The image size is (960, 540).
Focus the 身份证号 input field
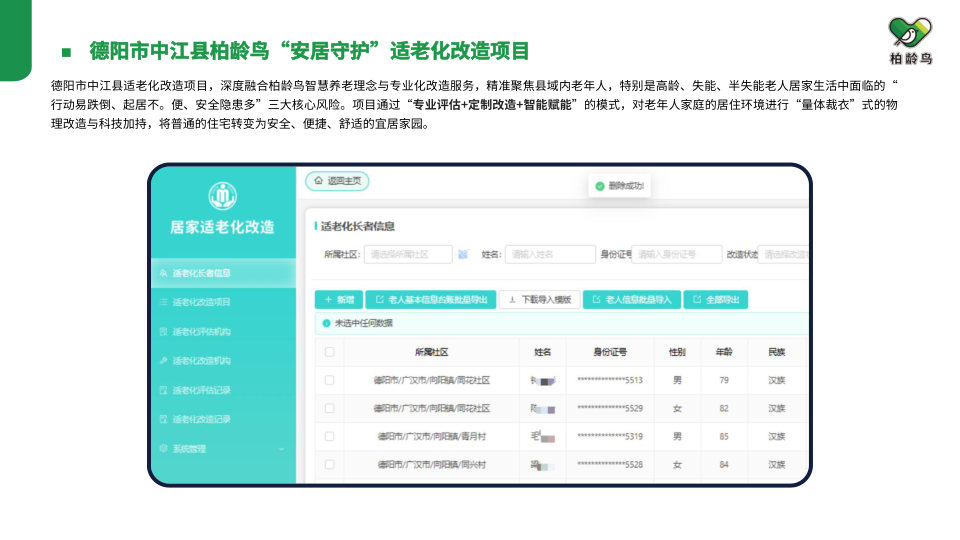(x=677, y=254)
